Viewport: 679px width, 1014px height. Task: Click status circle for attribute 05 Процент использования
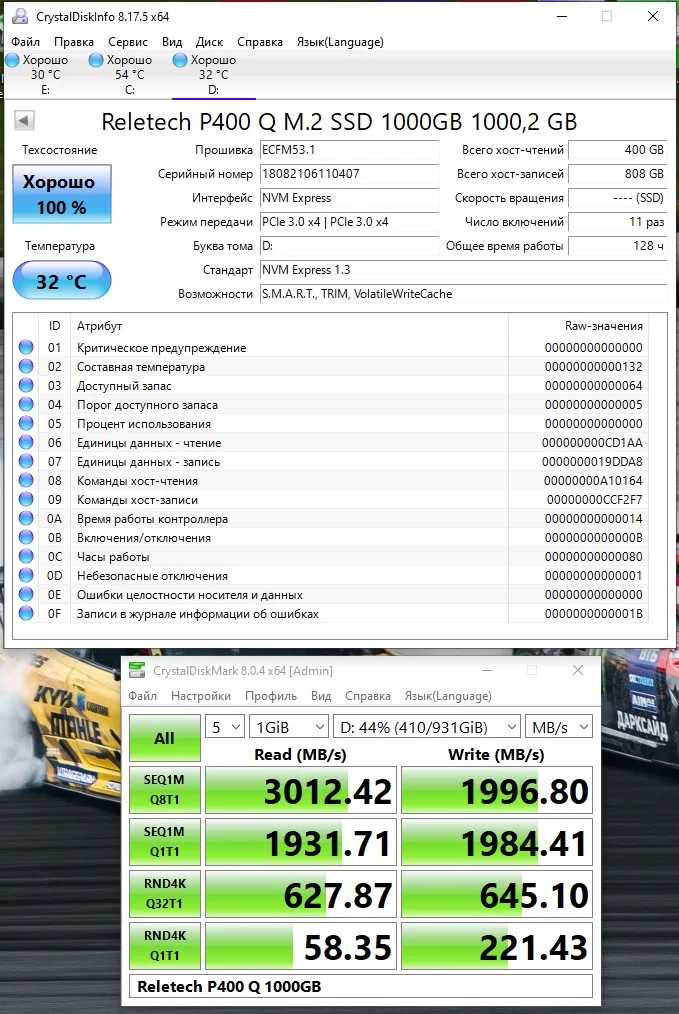point(26,424)
